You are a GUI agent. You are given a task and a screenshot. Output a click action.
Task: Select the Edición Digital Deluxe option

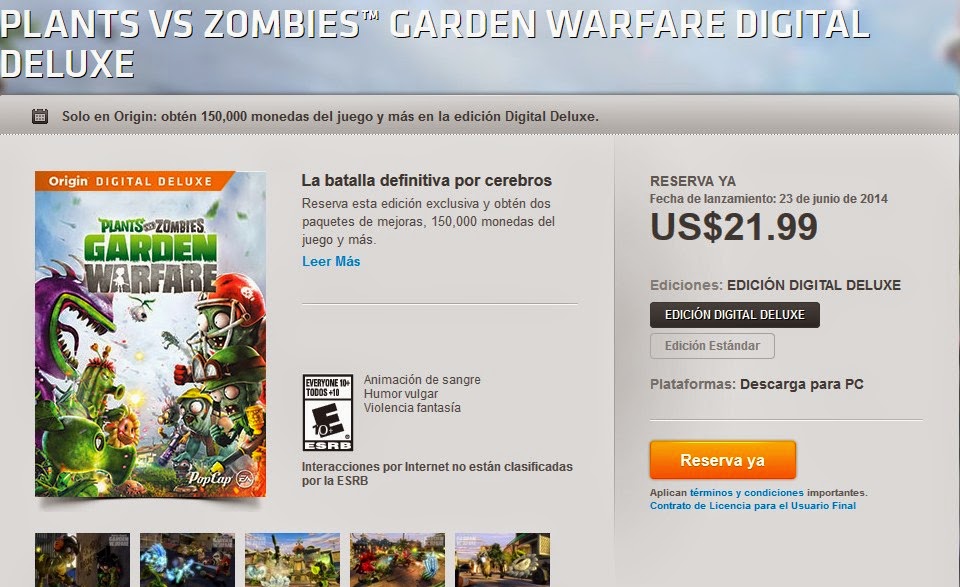tap(735, 315)
